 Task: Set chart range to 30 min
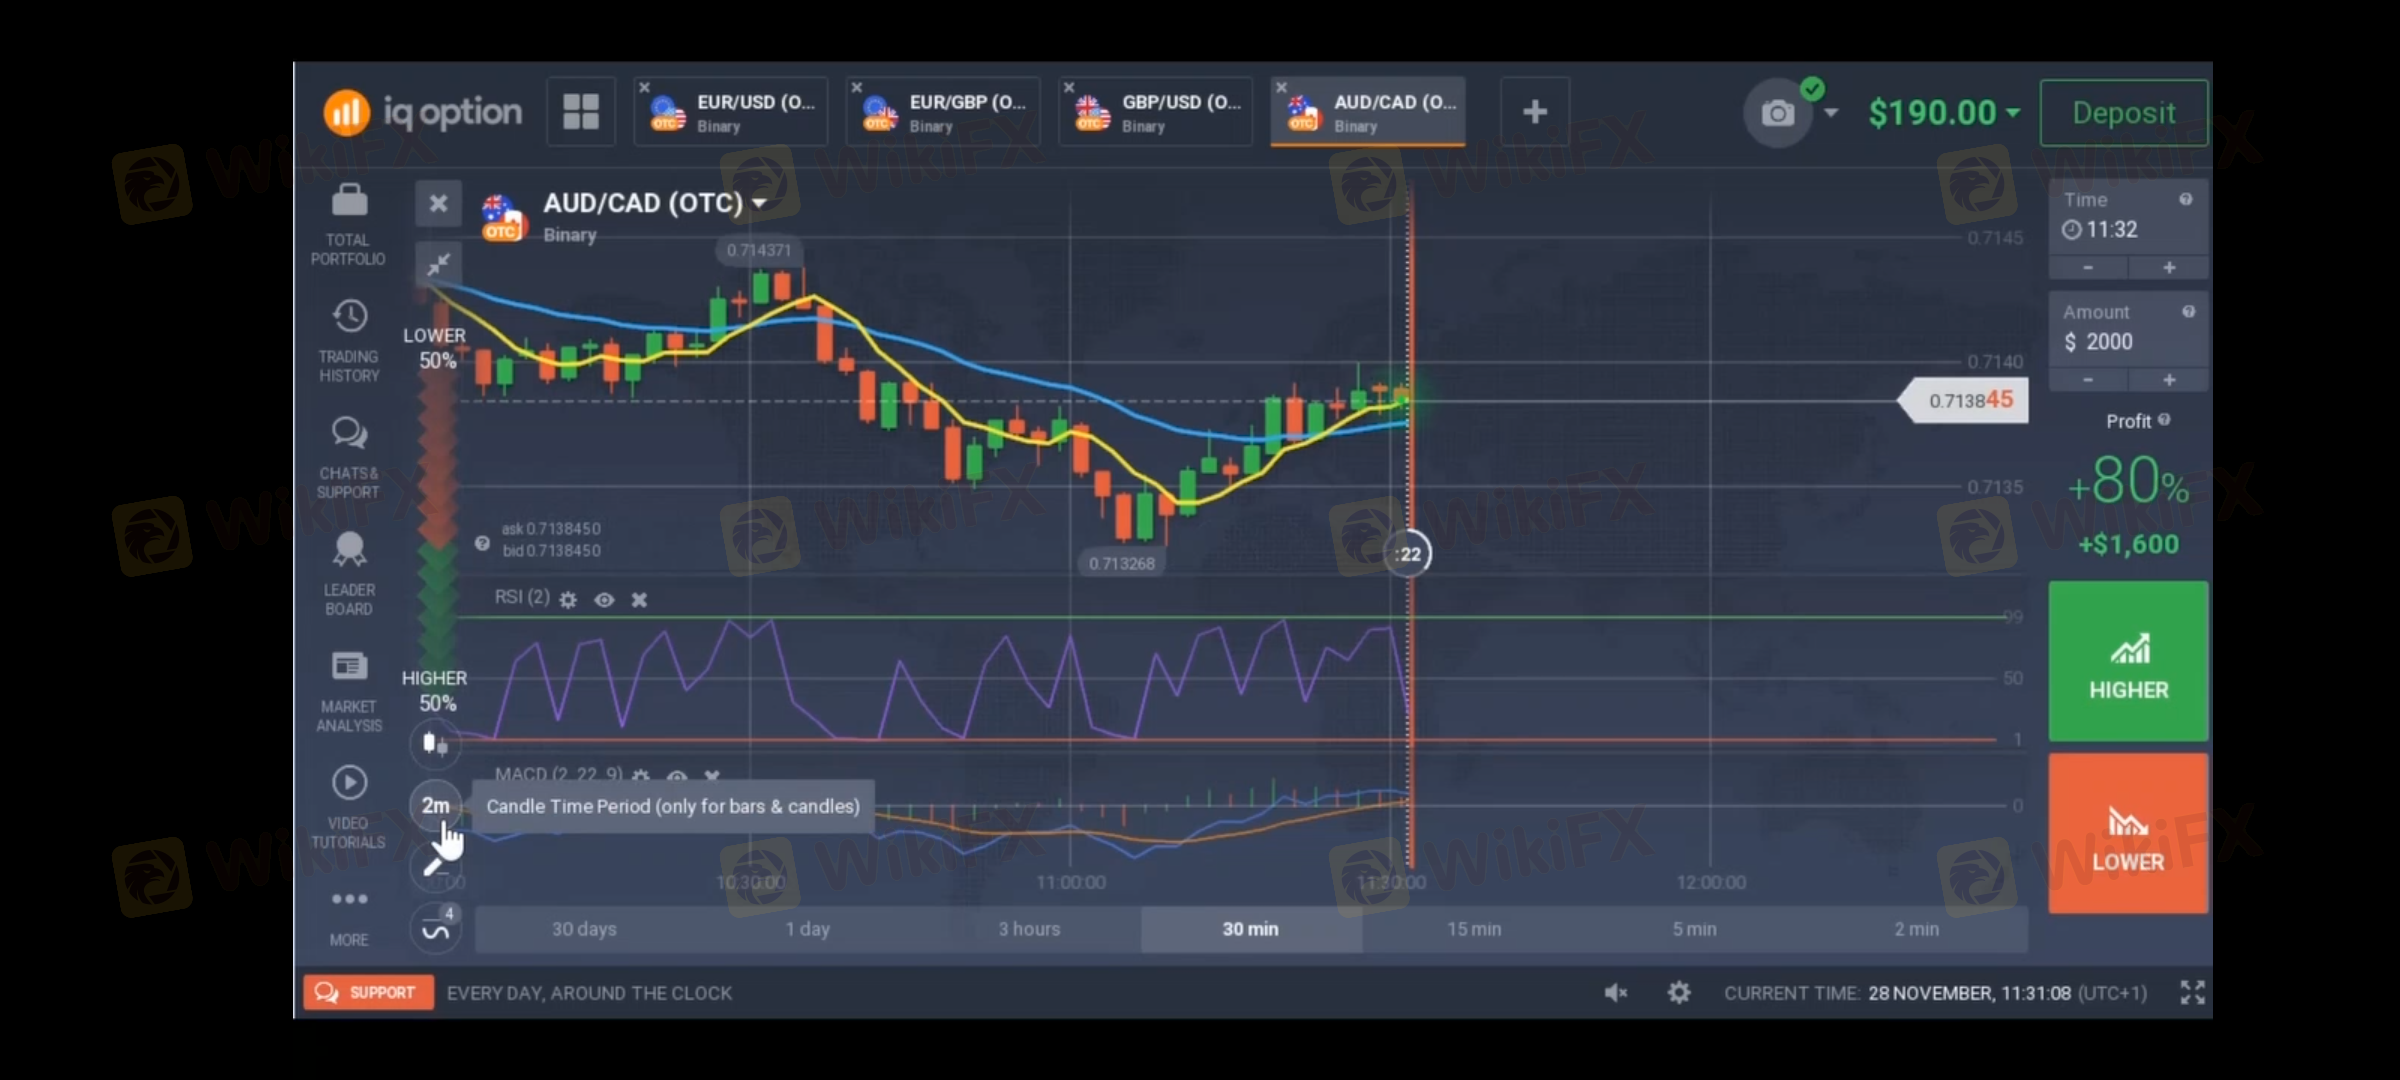pyautogui.click(x=1251, y=929)
